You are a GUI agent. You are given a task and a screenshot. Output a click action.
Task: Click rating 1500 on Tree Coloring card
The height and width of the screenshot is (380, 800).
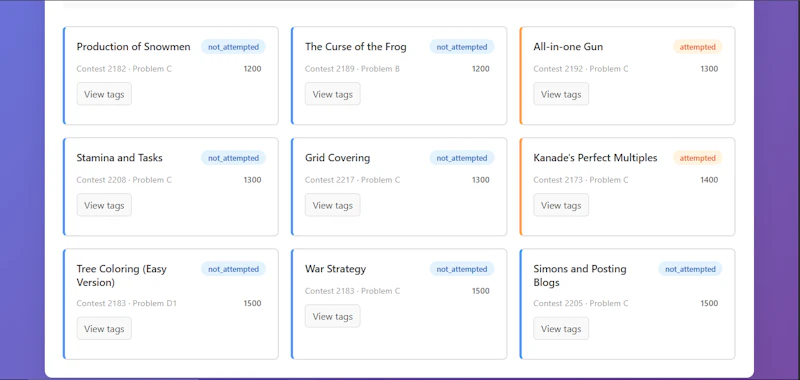252,303
